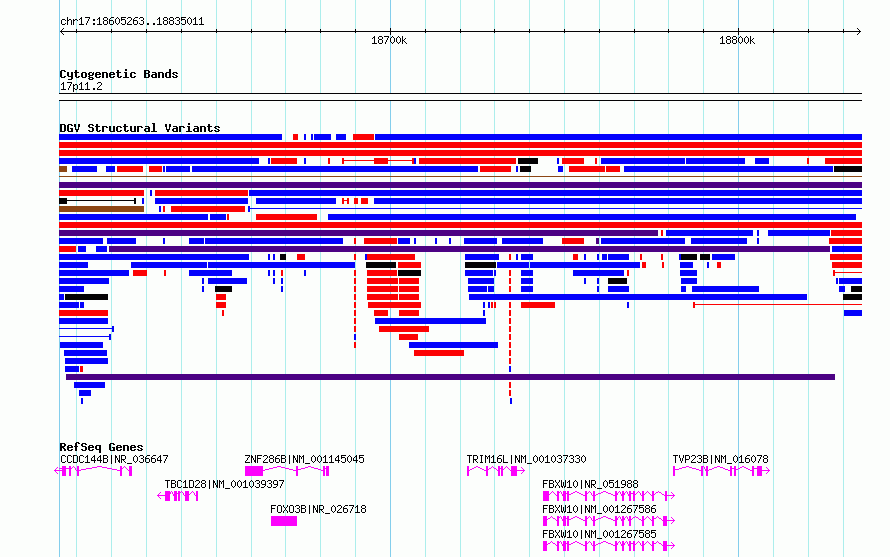Click the RefSeq Genes track title
The height and width of the screenshot is (557, 890).
pos(101,447)
